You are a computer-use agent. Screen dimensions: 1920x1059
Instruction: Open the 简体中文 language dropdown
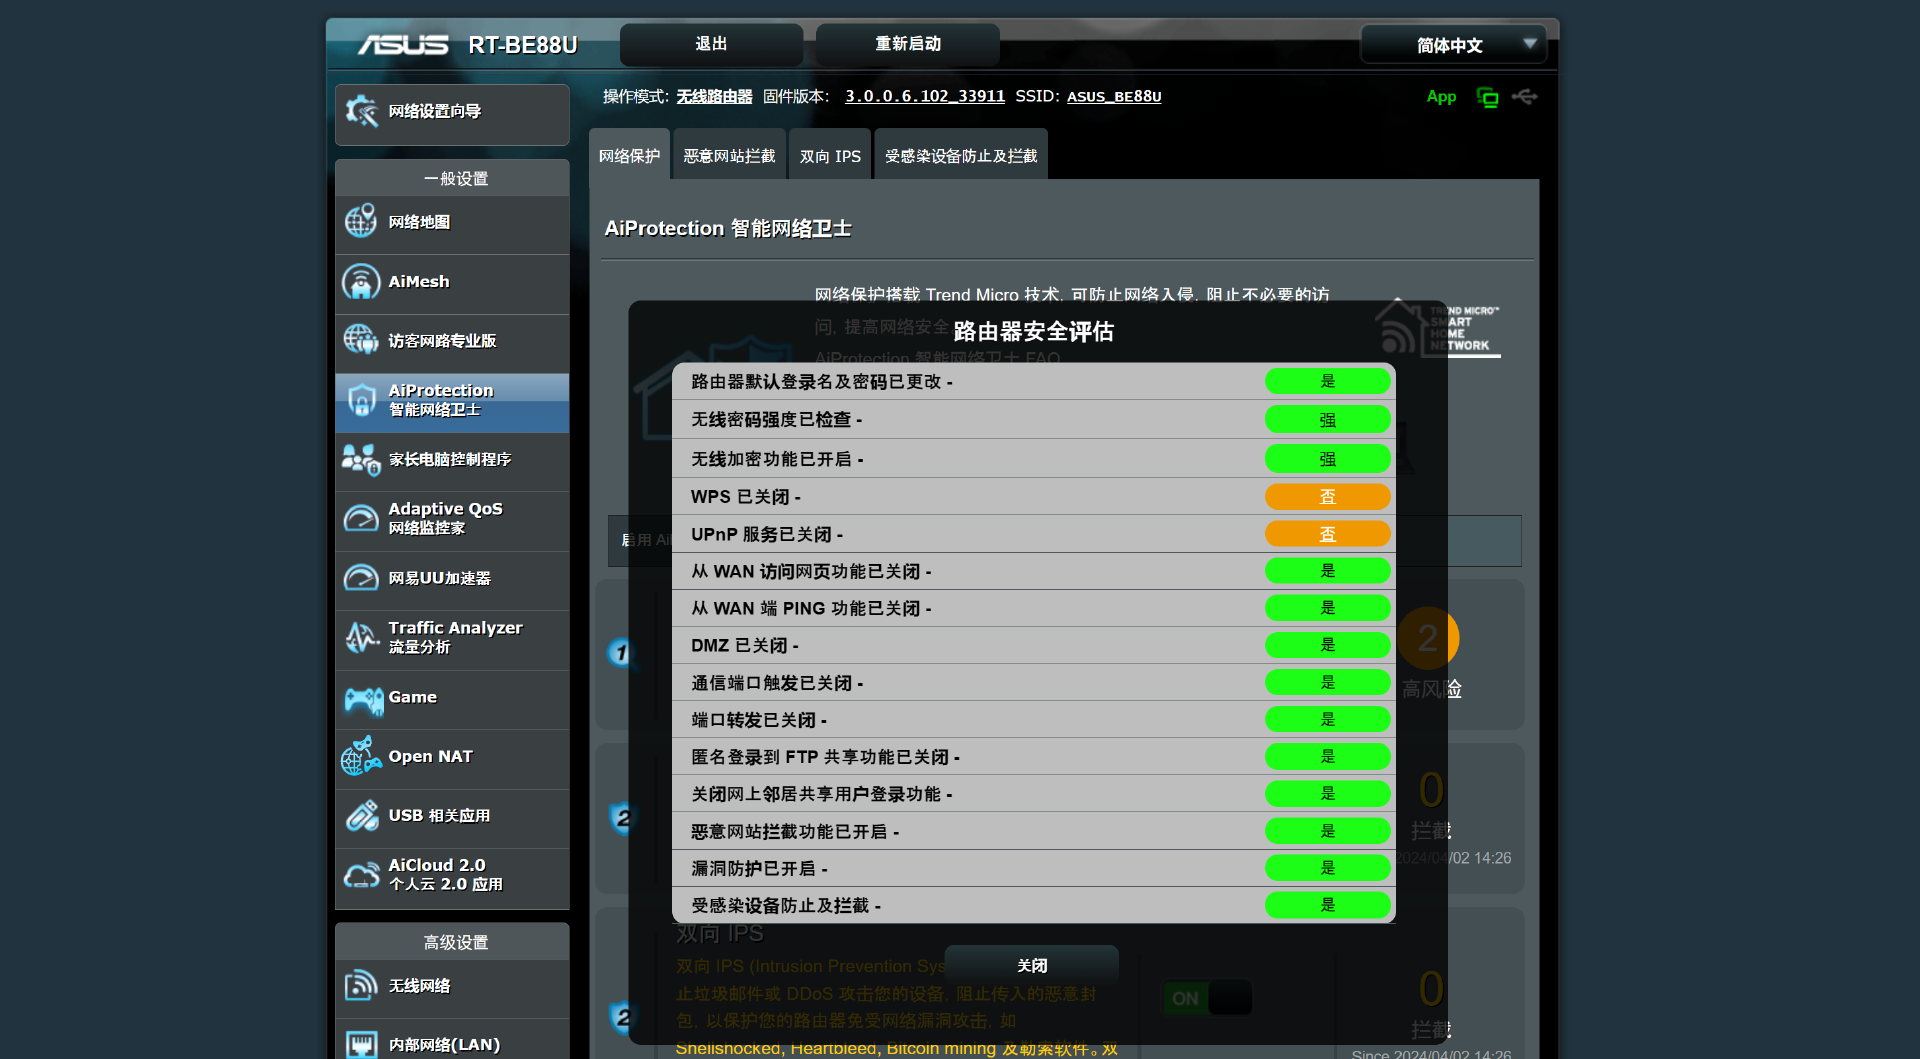1453,45
